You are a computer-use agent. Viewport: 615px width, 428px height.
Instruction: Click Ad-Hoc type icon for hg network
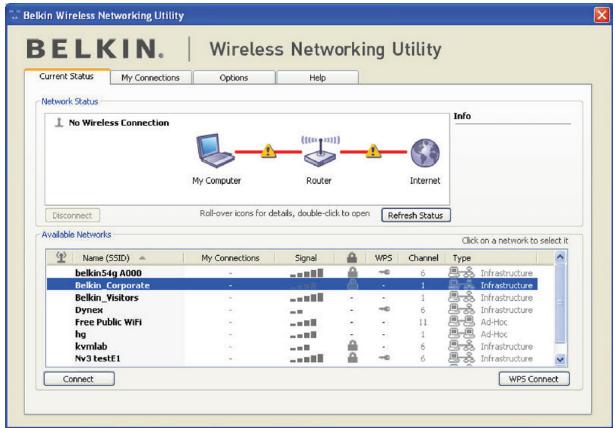461,334
